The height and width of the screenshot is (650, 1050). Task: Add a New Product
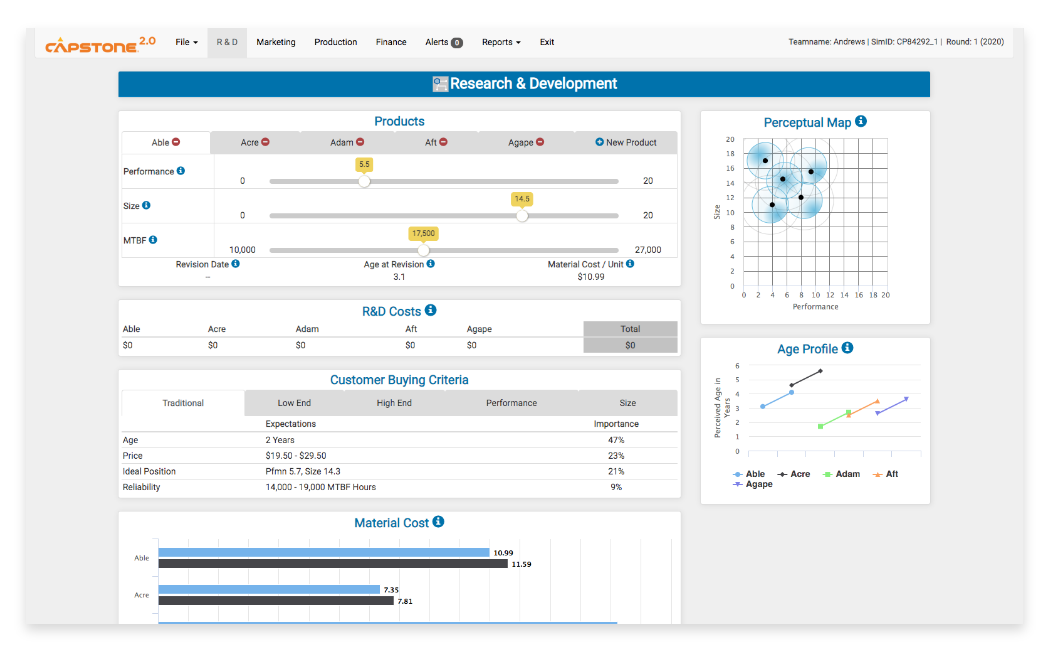[x=626, y=142]
